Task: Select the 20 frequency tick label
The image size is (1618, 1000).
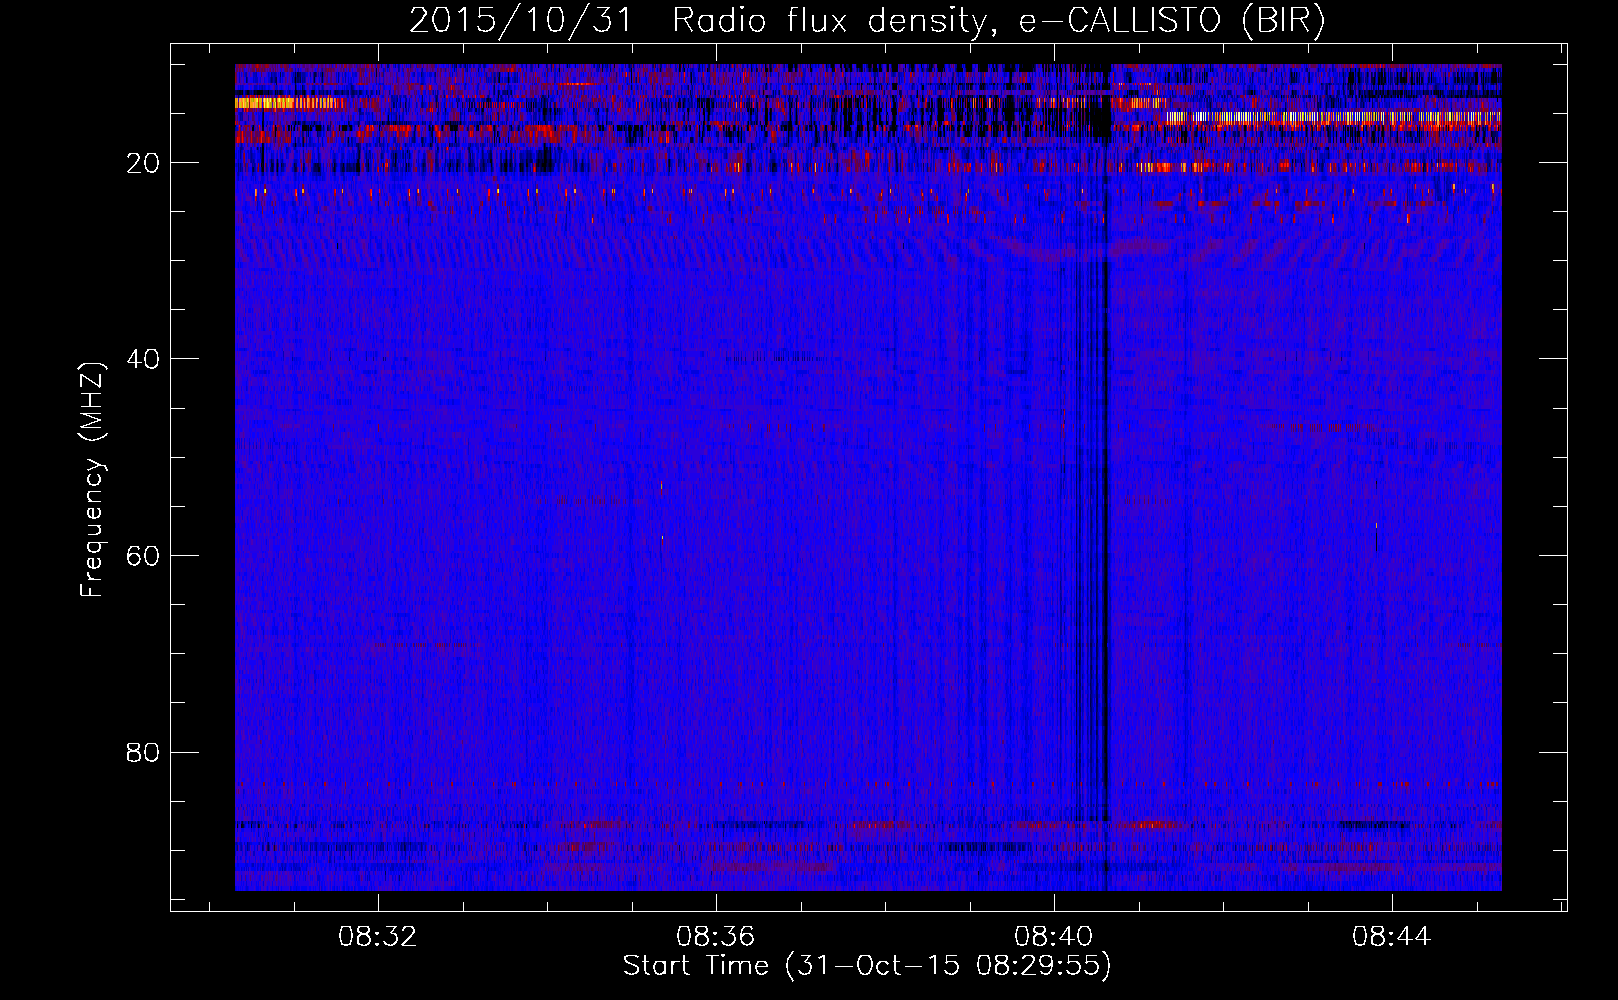Action: coord(144,163)
